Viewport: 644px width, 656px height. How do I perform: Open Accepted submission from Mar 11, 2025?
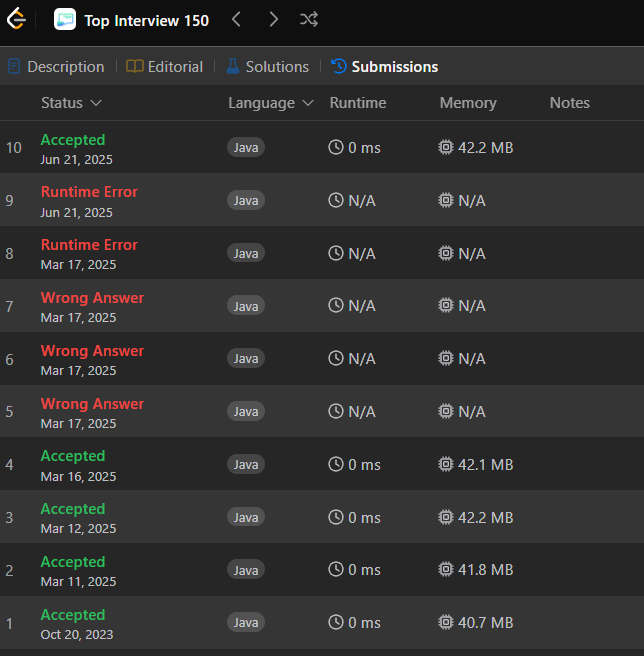pos(322,570)
